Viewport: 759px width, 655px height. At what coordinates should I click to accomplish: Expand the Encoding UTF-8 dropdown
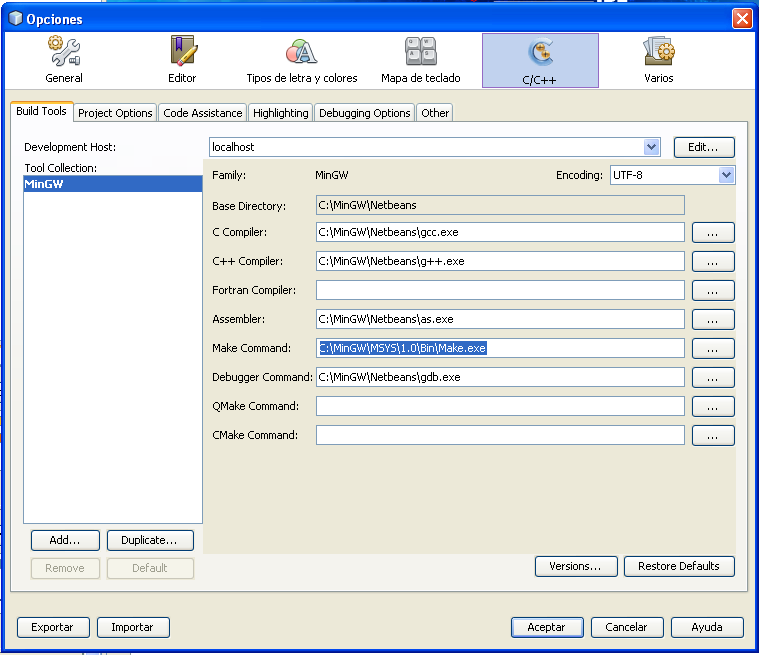coord(726,175)
